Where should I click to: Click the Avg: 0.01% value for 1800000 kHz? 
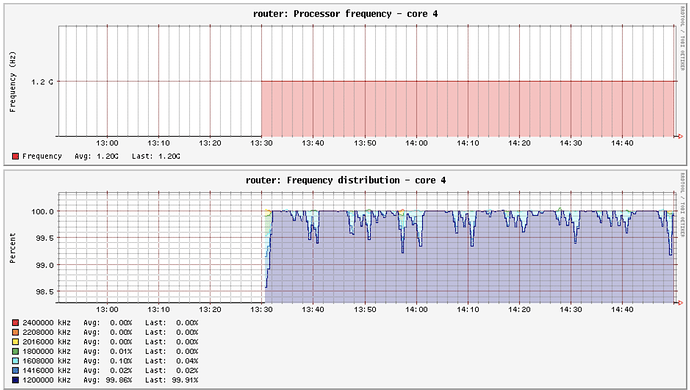pyautogui.click(x=108, y=351)
